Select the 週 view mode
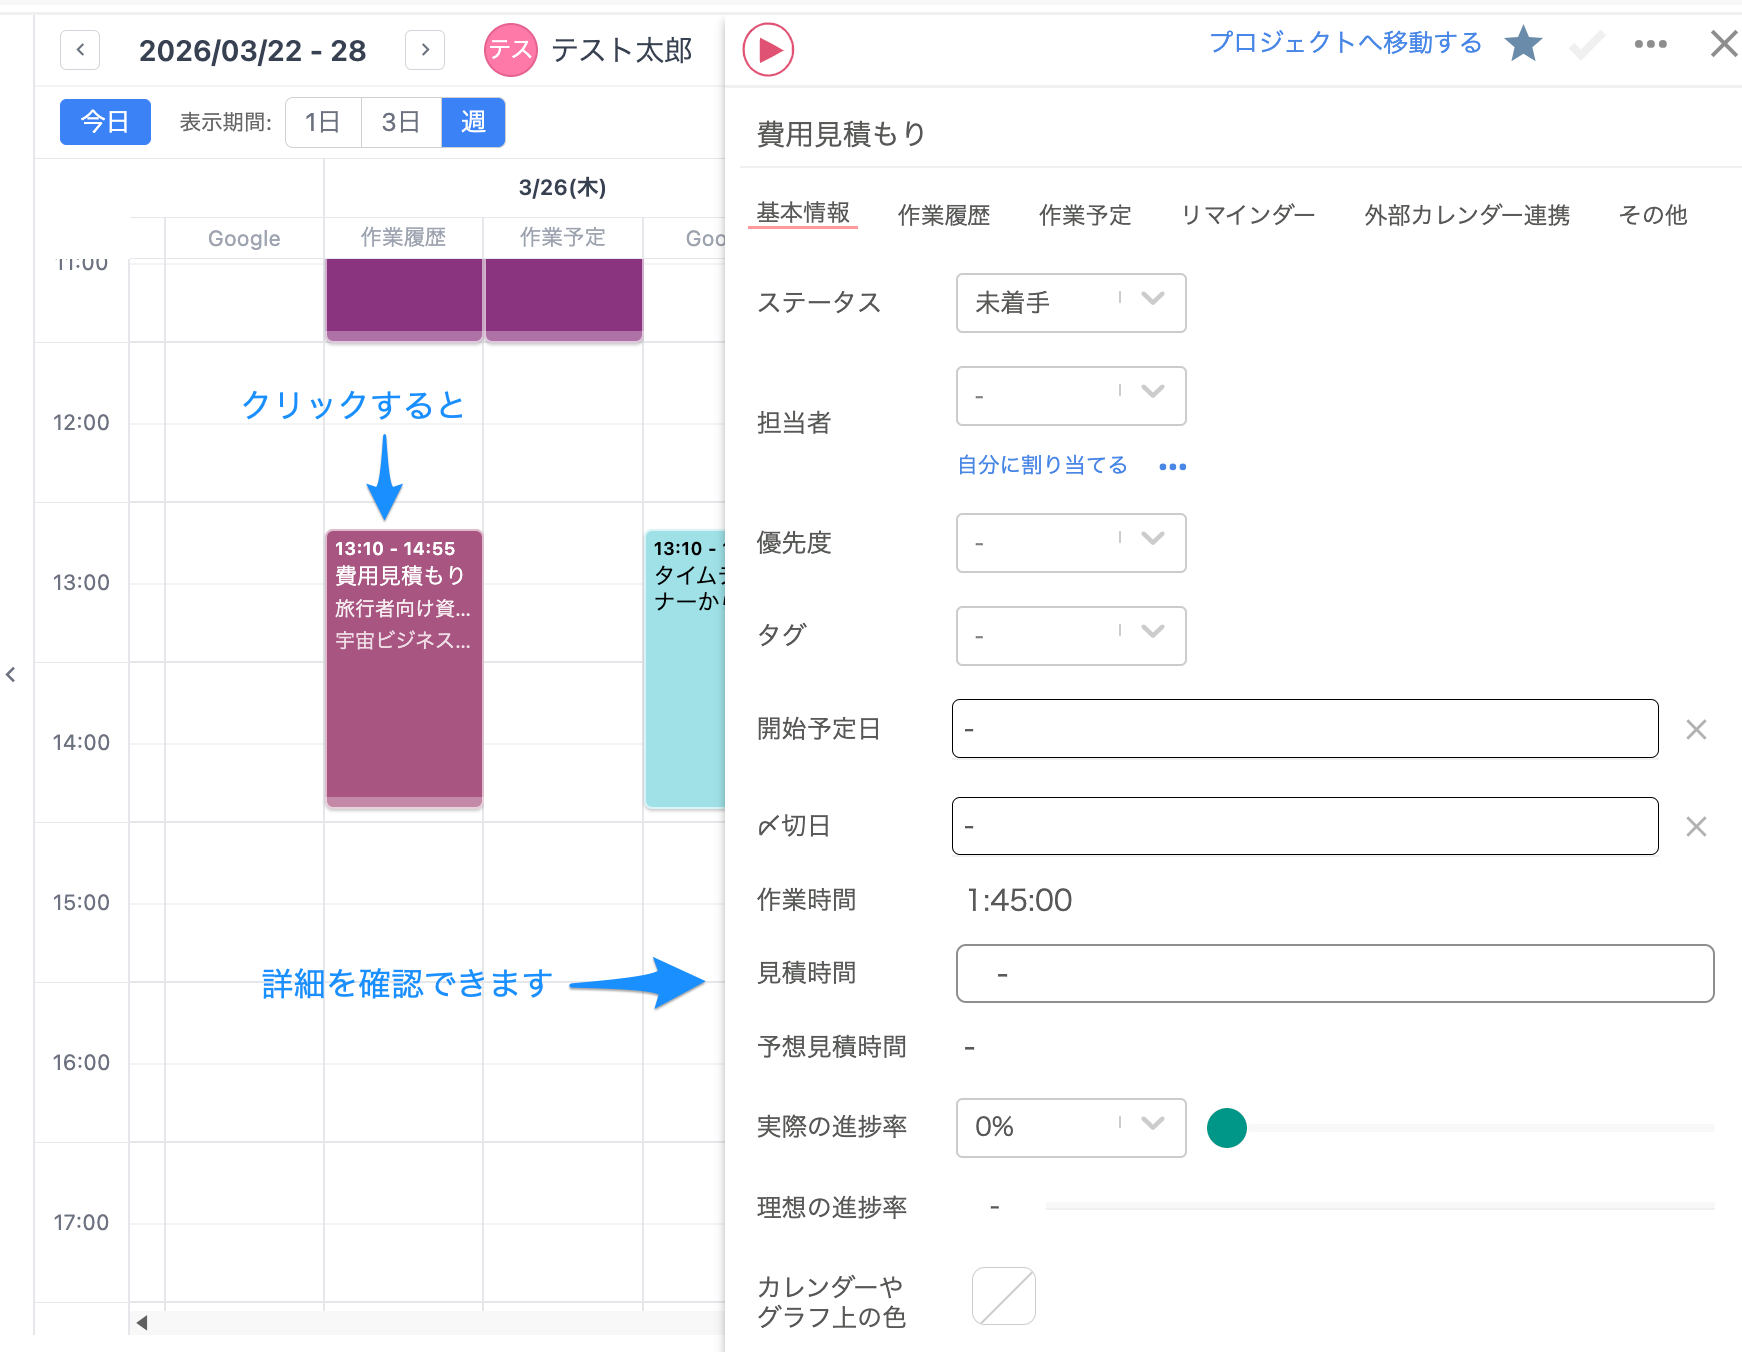Screen dimensions: 1742x1352 [x=473, y=122]
